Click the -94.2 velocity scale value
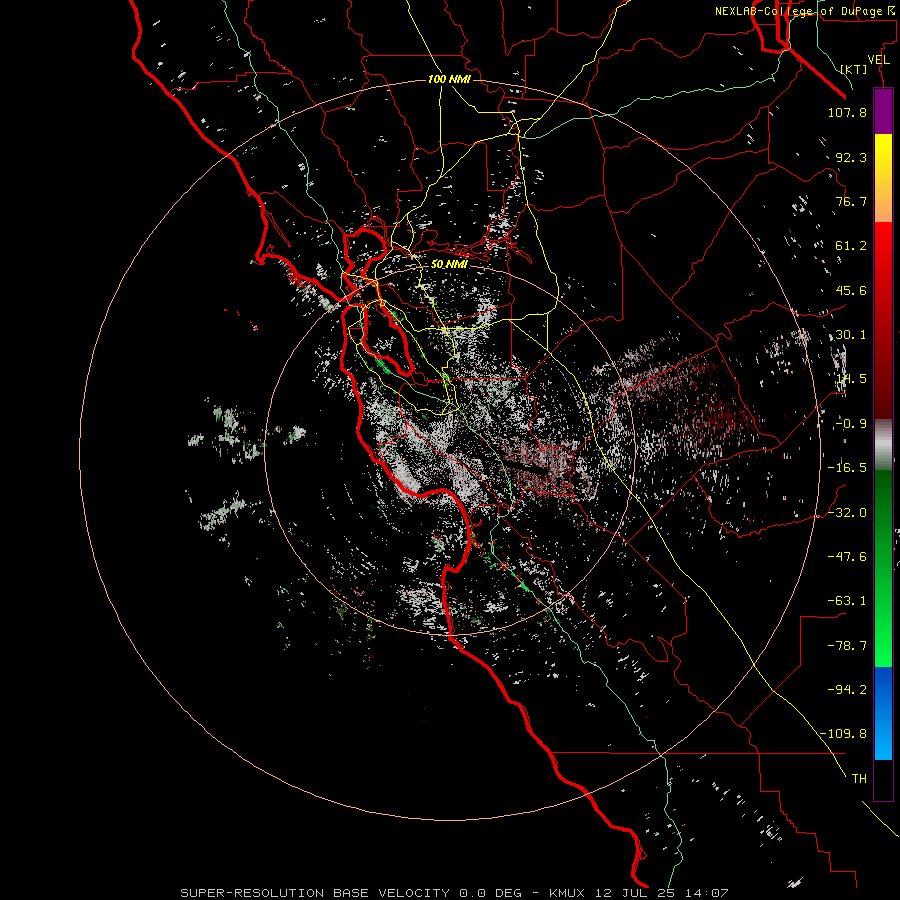This screenshot has height=900, width=900. point(847,690)
